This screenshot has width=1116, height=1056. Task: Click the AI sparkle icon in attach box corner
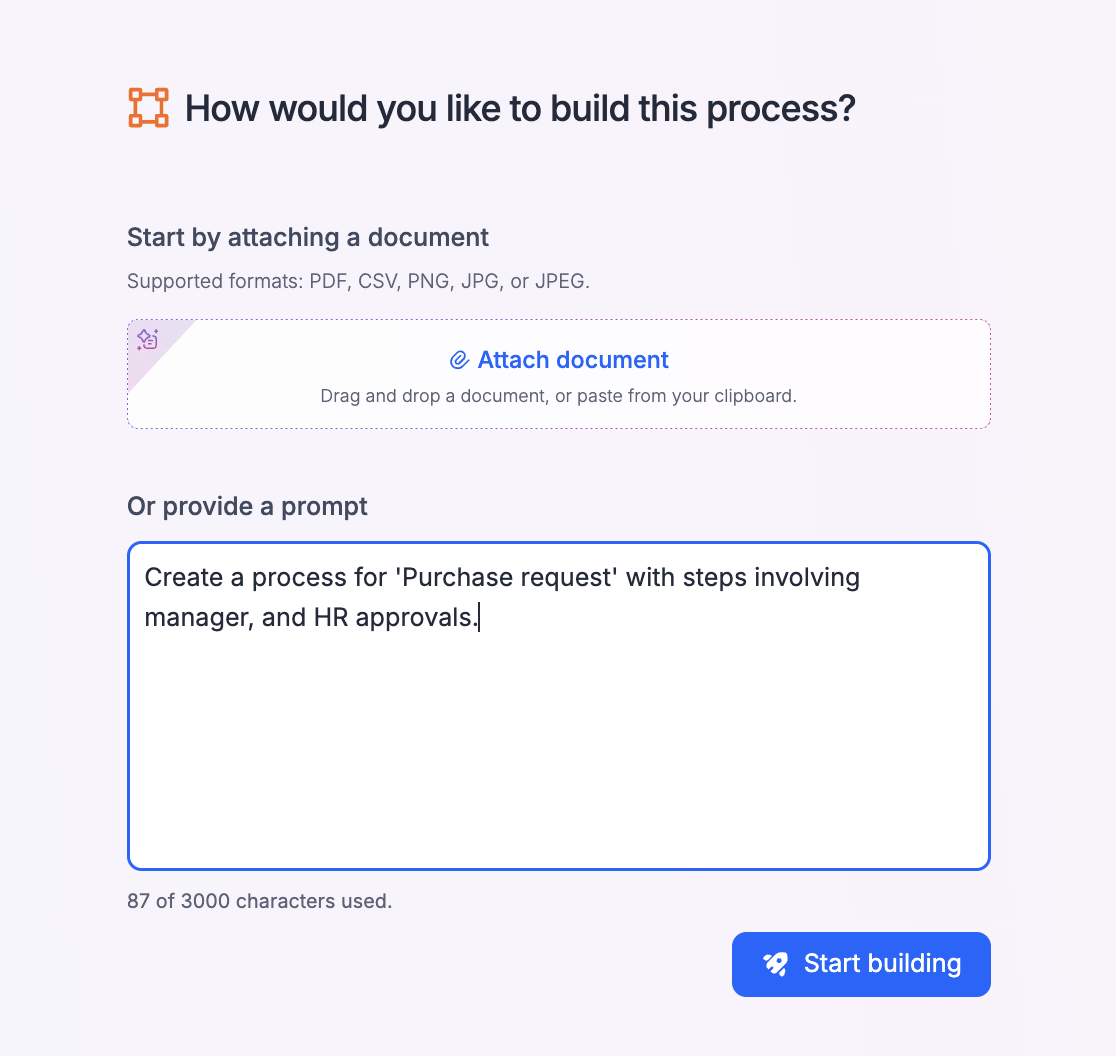[x=148, y=339]
